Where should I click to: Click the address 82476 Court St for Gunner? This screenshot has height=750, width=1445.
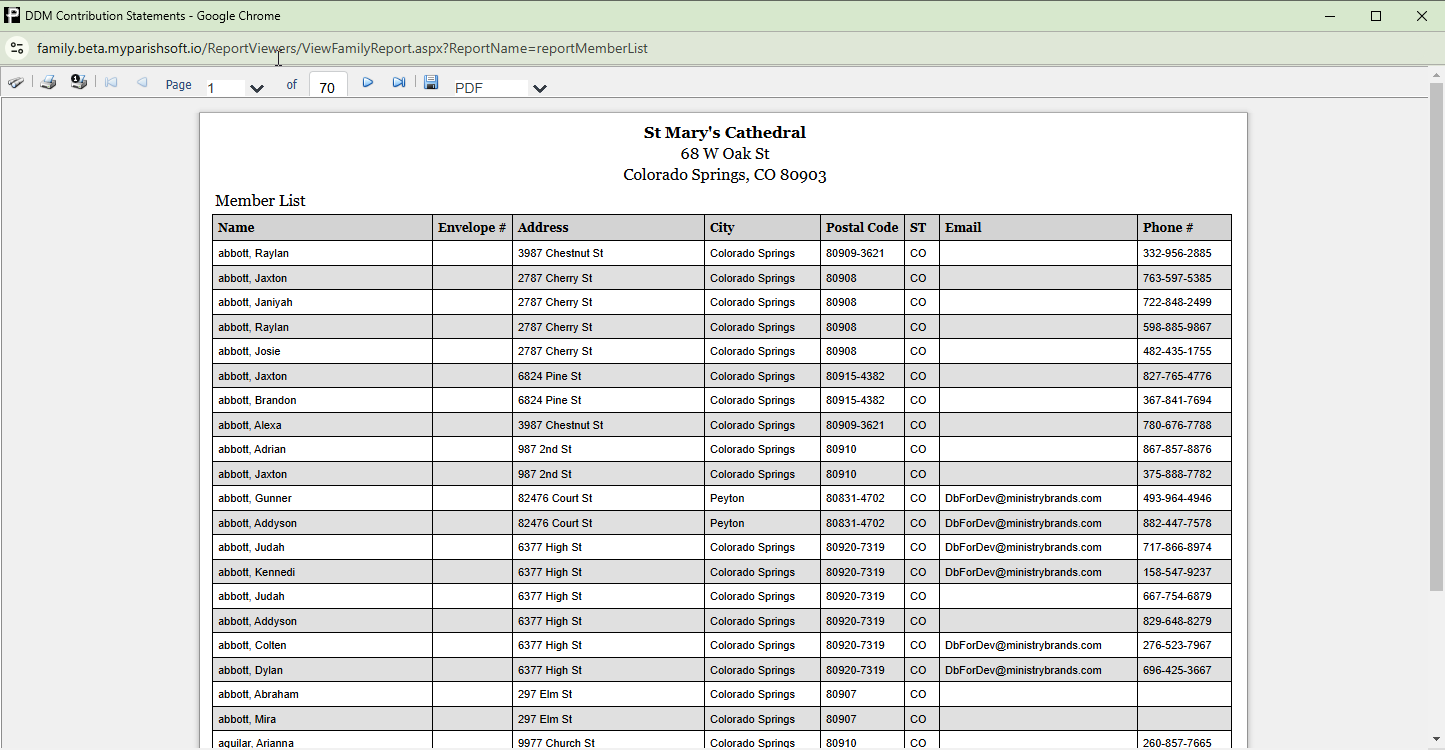pyautogui.click(x=555, y=499)
